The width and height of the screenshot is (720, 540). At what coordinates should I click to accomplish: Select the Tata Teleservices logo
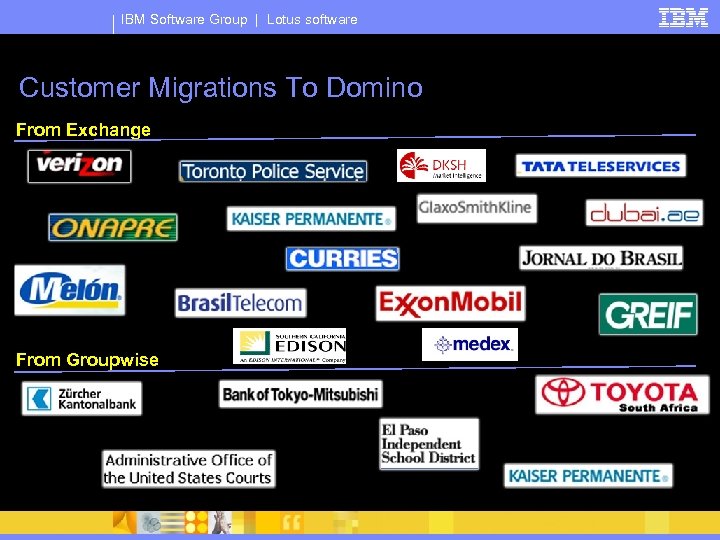click(601, 166)
